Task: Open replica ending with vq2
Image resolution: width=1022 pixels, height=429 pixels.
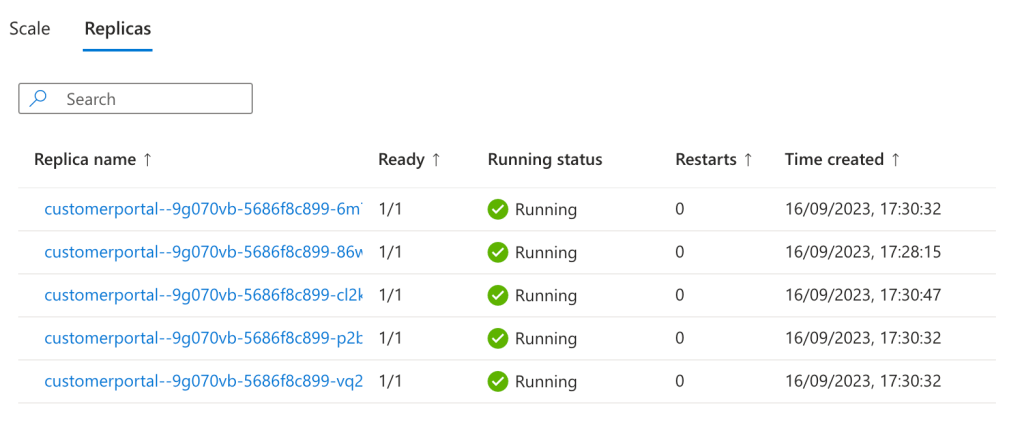Action: (203, 381)
